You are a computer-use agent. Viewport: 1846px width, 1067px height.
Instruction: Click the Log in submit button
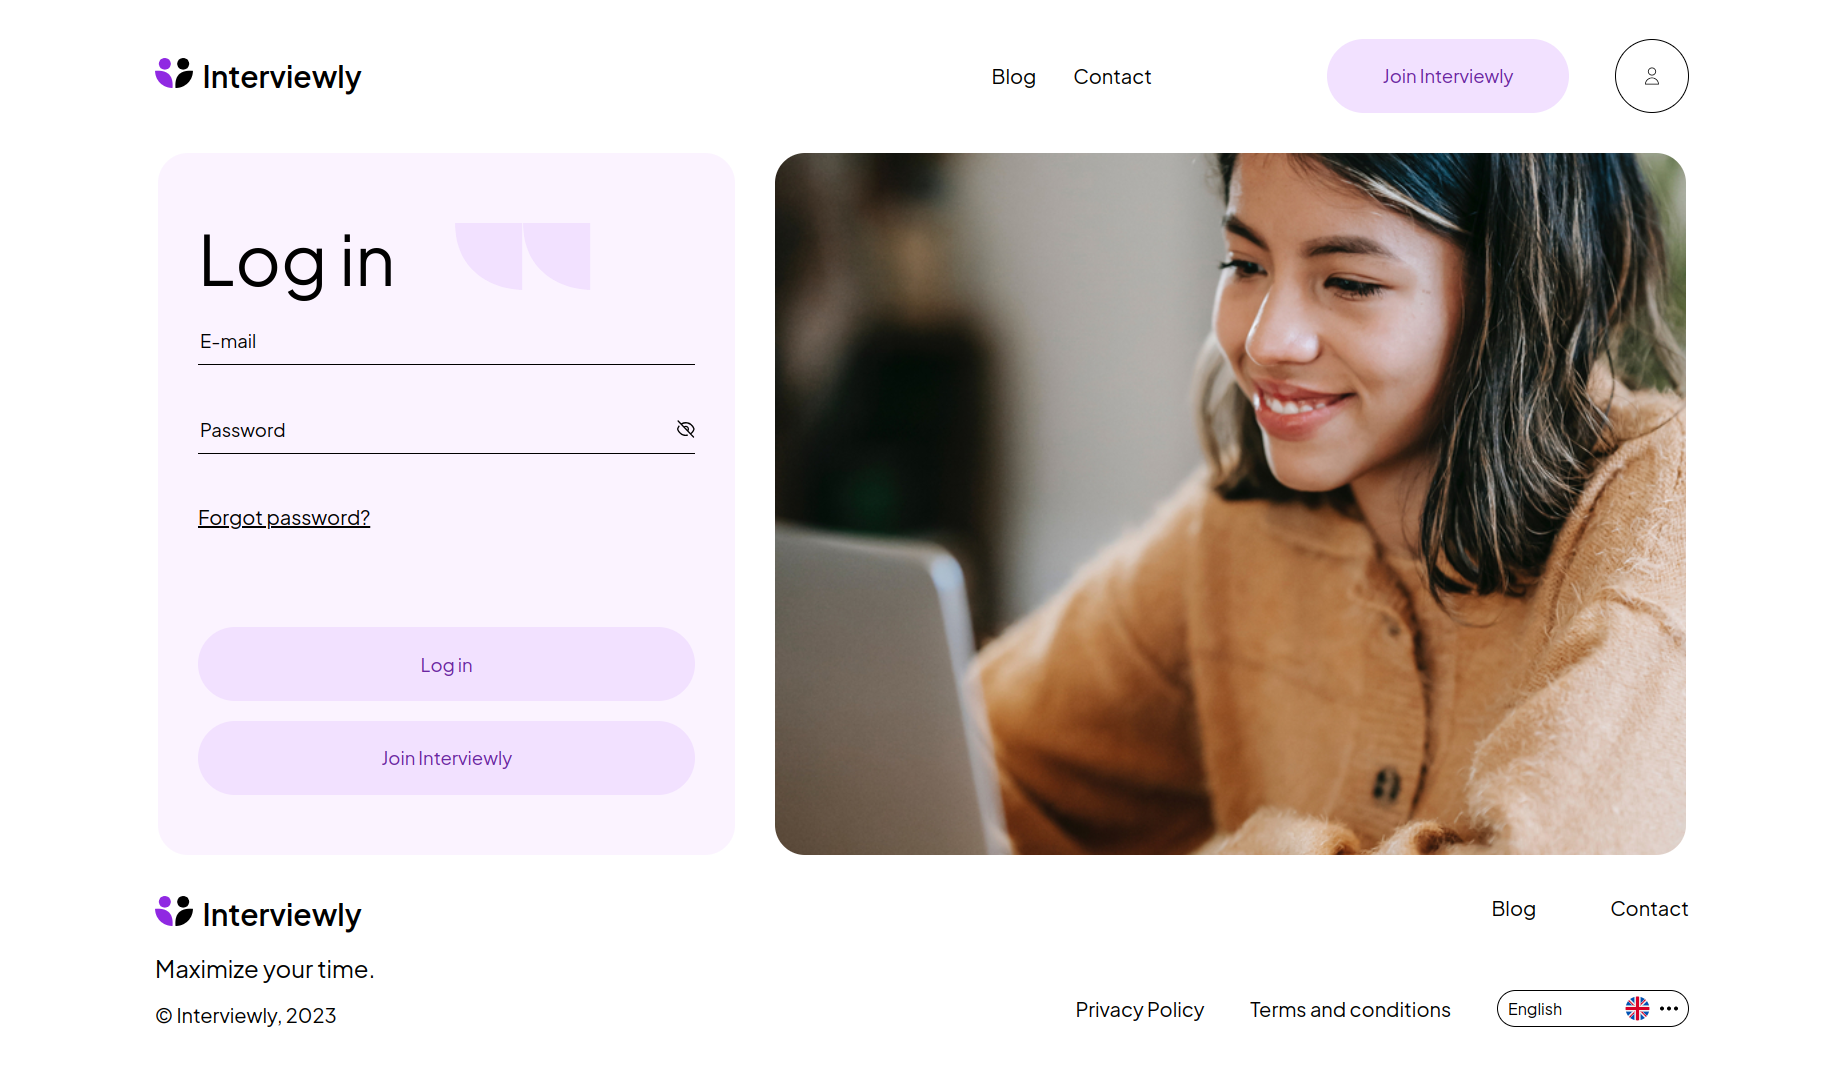[446, 664]
